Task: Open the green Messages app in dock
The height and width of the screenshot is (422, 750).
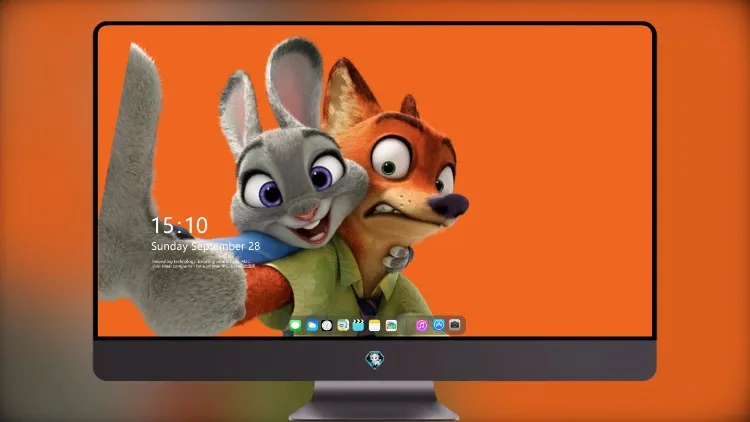Action: tap(295, 325)
